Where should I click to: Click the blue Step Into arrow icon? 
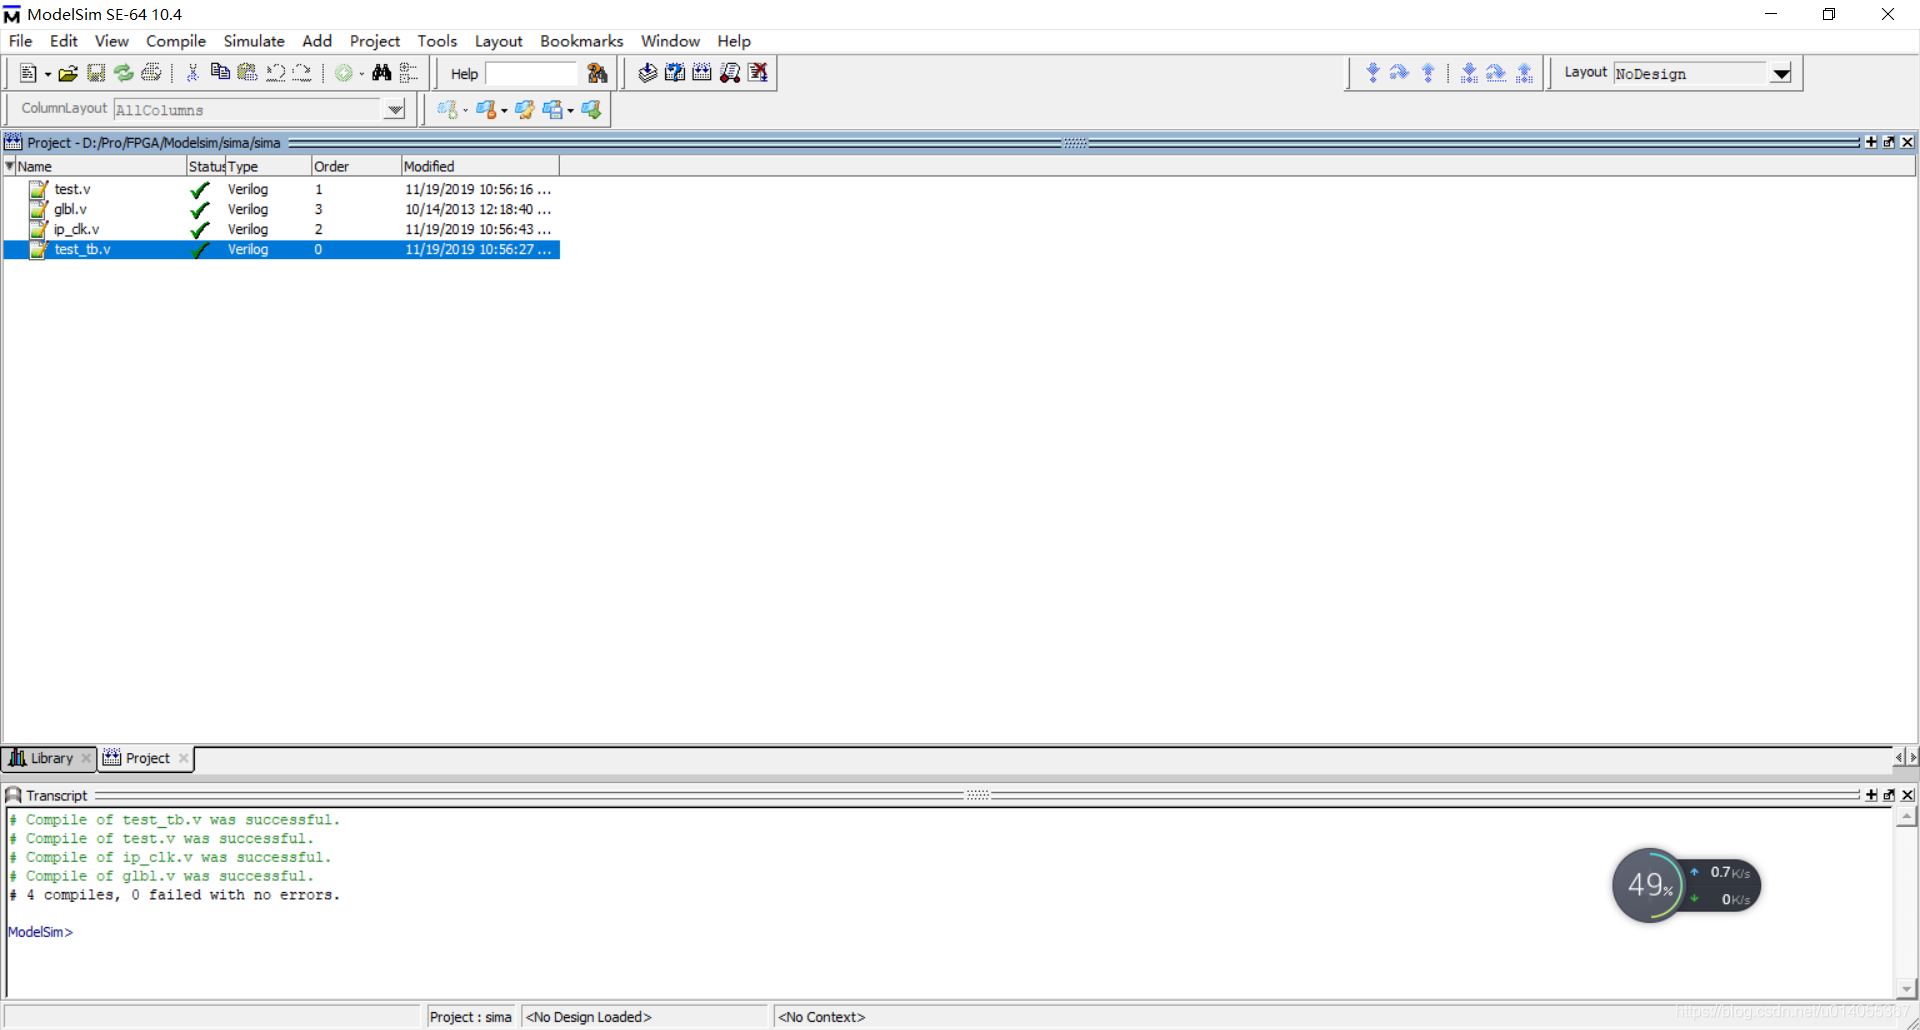click(1372, 73)
